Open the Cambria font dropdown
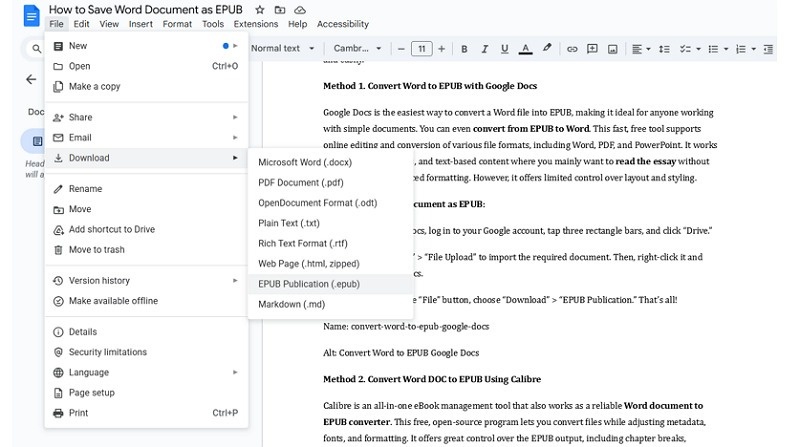800x447 pixels. [x=357, y=48]
